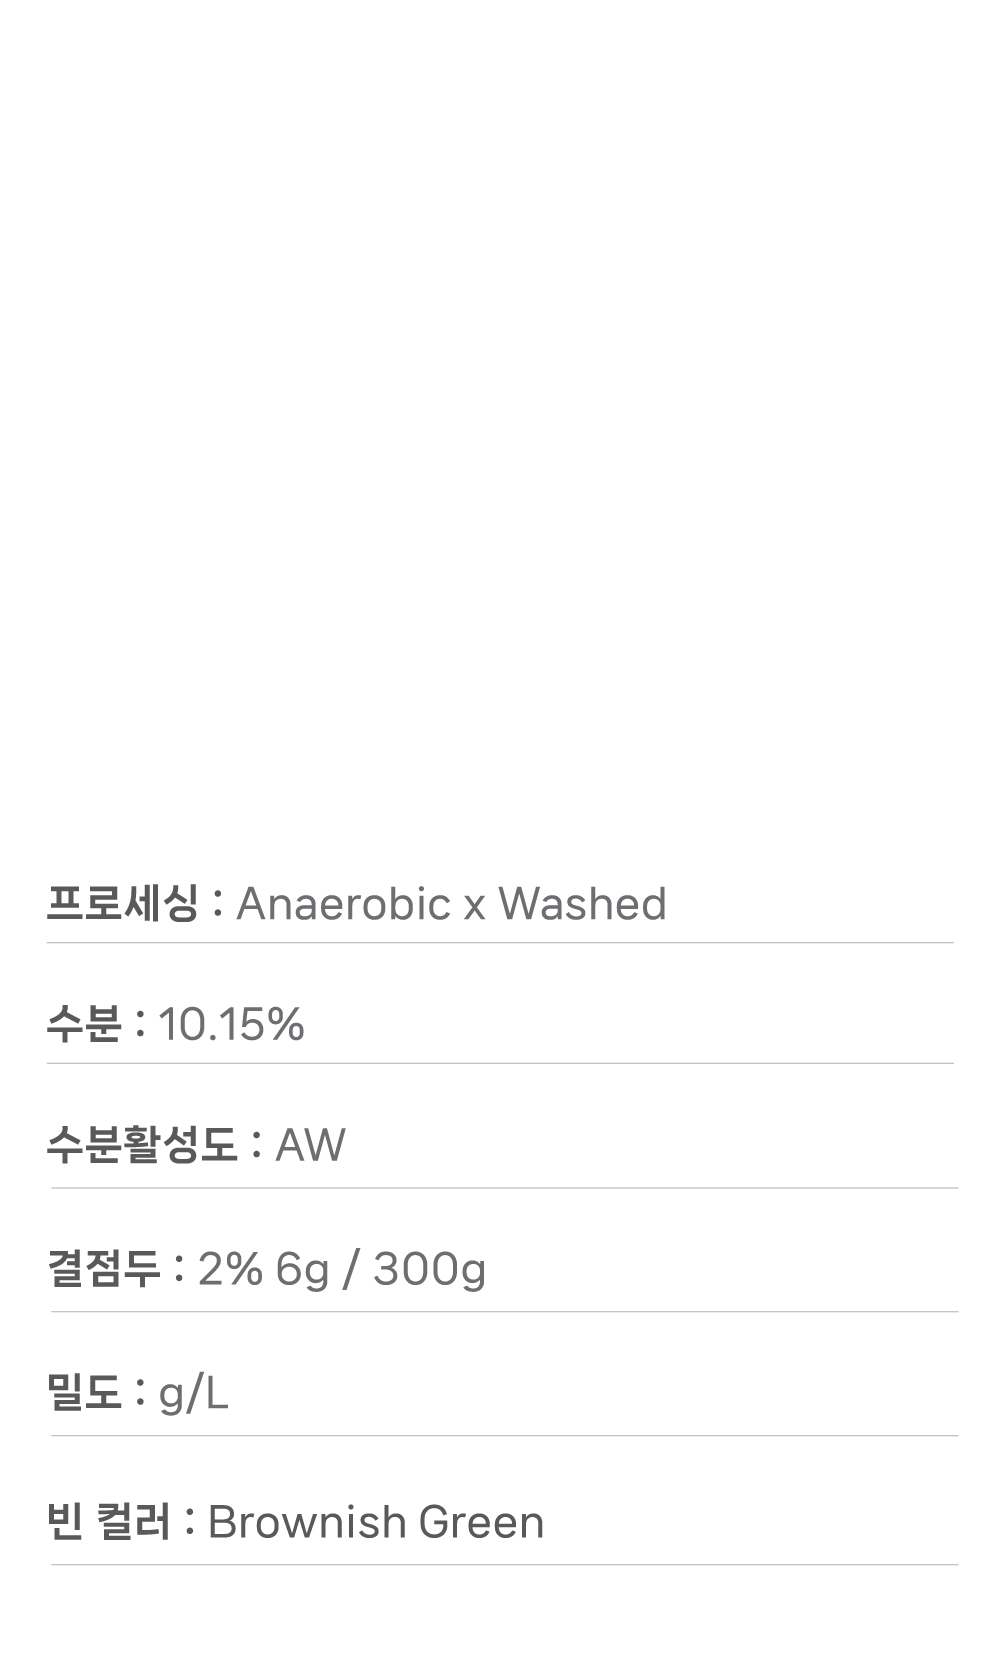
Task: Click the 300g sample weight text
Action: [x=429, y=1269]
